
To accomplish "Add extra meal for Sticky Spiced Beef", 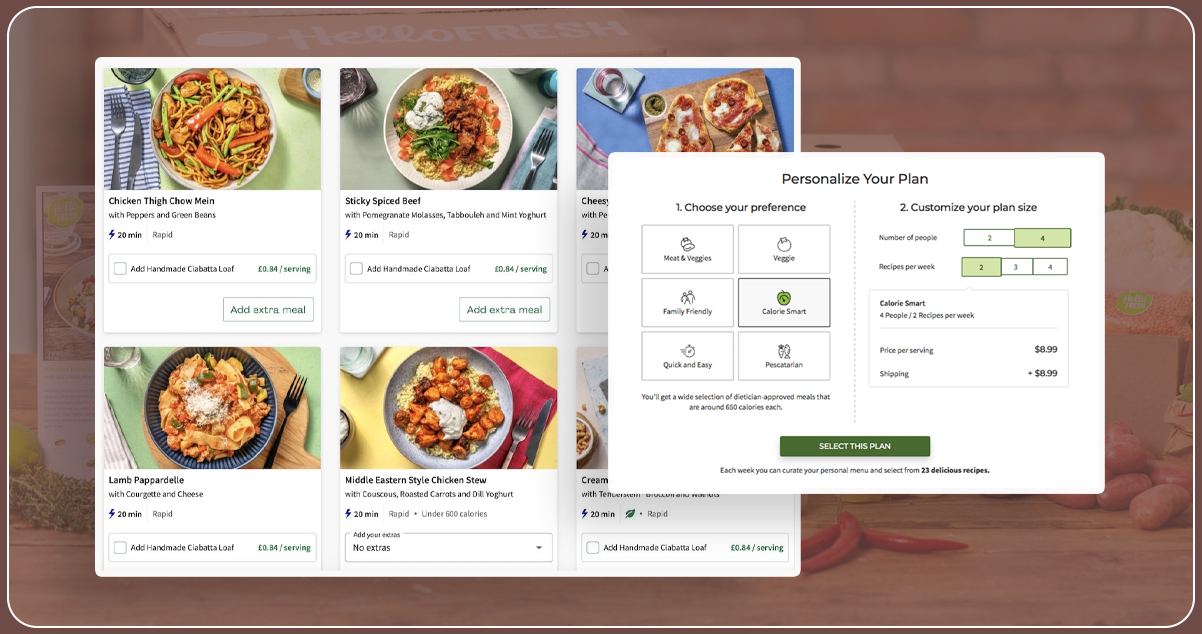I will tap(504, 310).
